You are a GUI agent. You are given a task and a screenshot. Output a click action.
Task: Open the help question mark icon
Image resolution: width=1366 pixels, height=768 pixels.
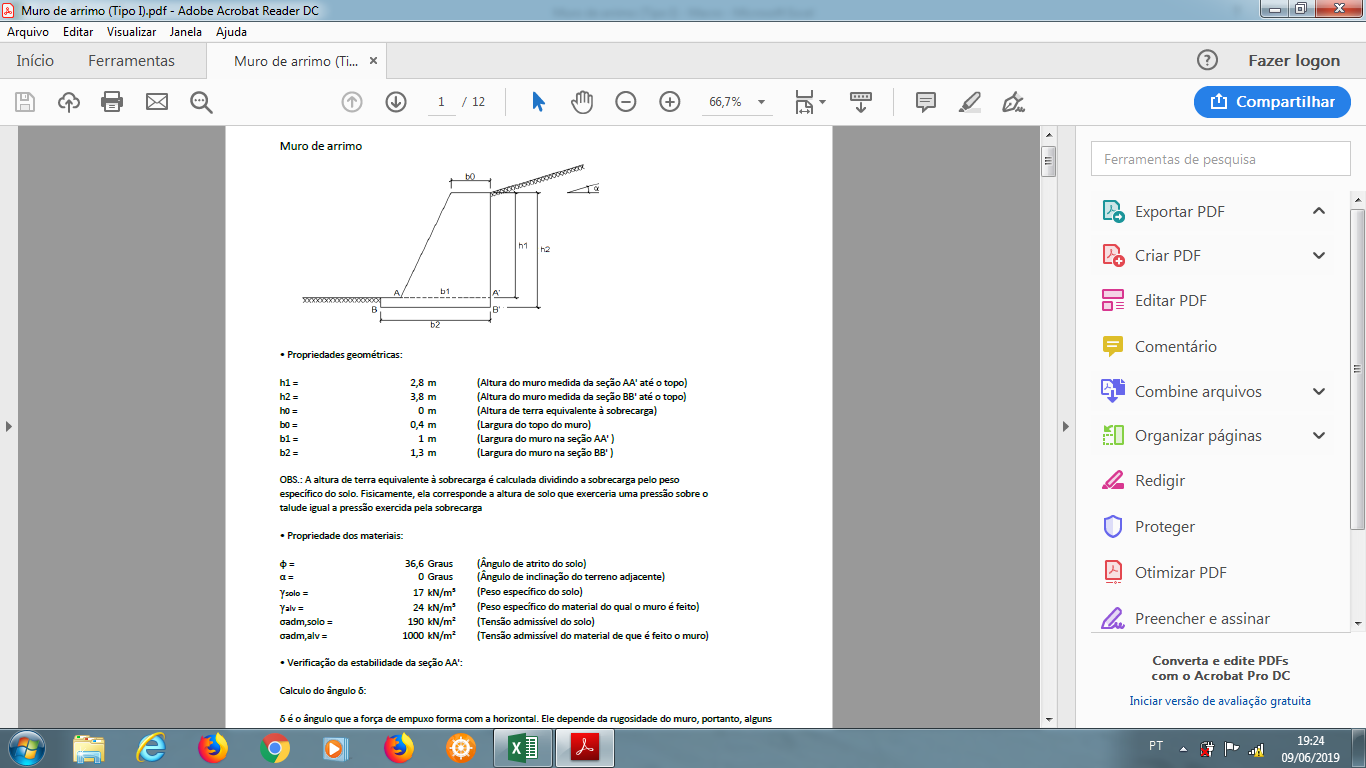(1208, 60)
